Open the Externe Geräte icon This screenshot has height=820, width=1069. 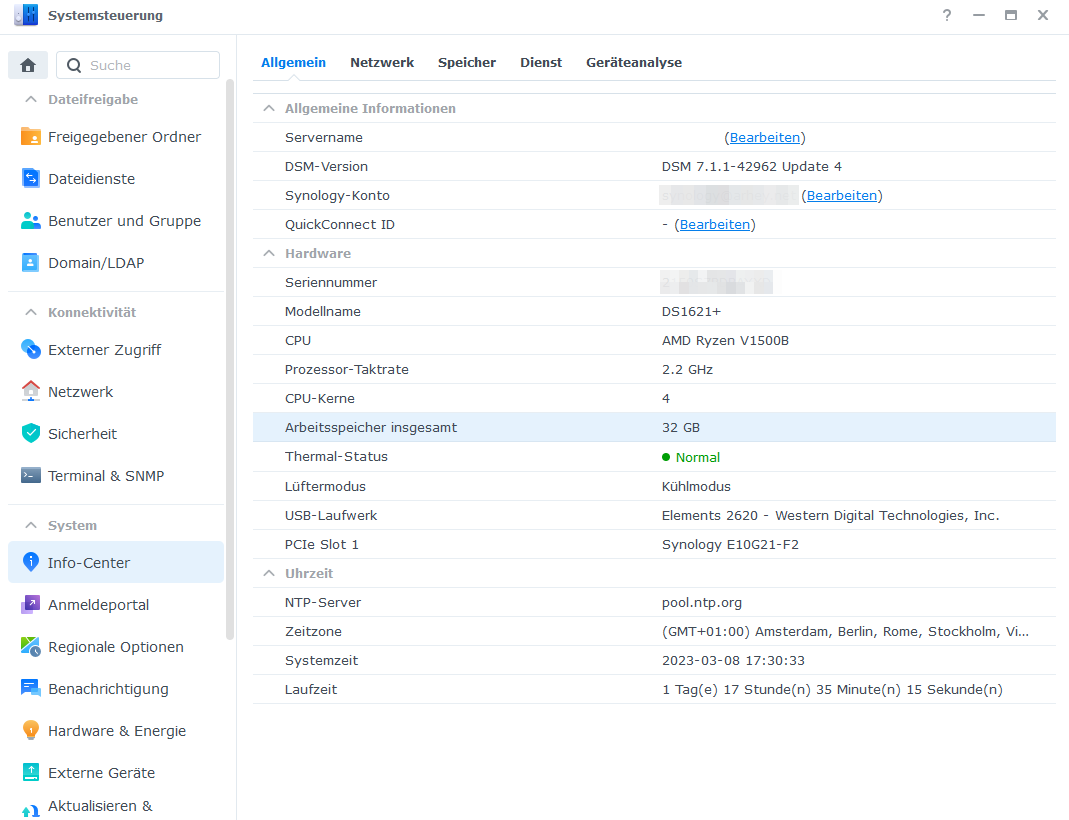pyautogui.click(x=31, y=772)
